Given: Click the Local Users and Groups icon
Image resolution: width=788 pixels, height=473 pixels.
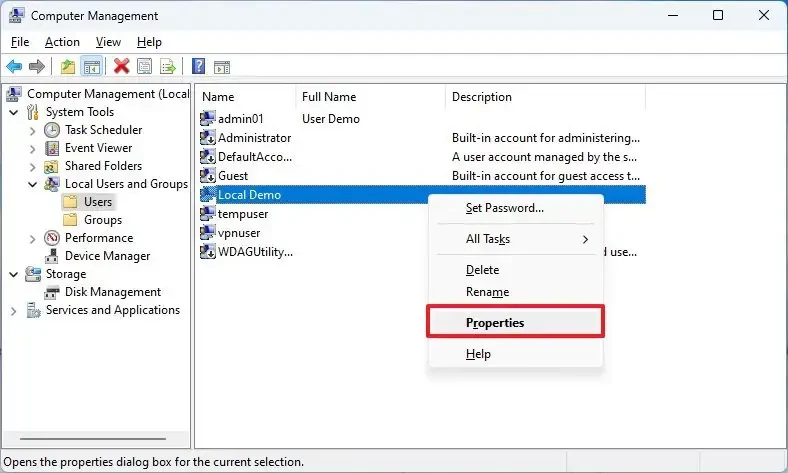Looking at the screenshot, I should coord(52,184).
